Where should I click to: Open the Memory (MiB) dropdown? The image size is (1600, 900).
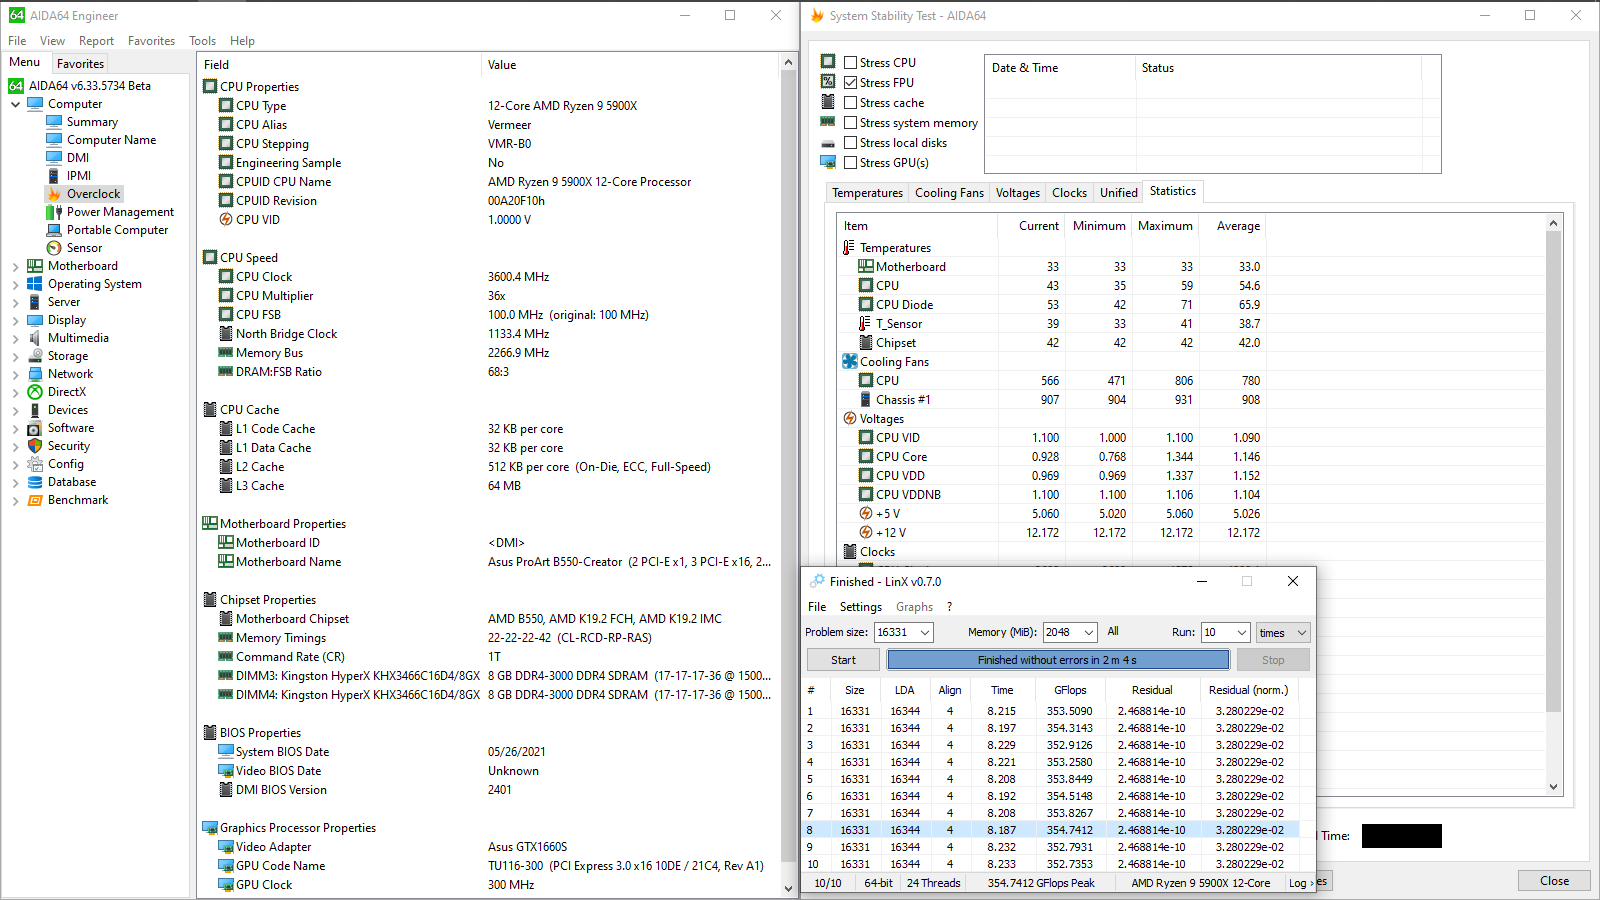[x=1088, y=632]
